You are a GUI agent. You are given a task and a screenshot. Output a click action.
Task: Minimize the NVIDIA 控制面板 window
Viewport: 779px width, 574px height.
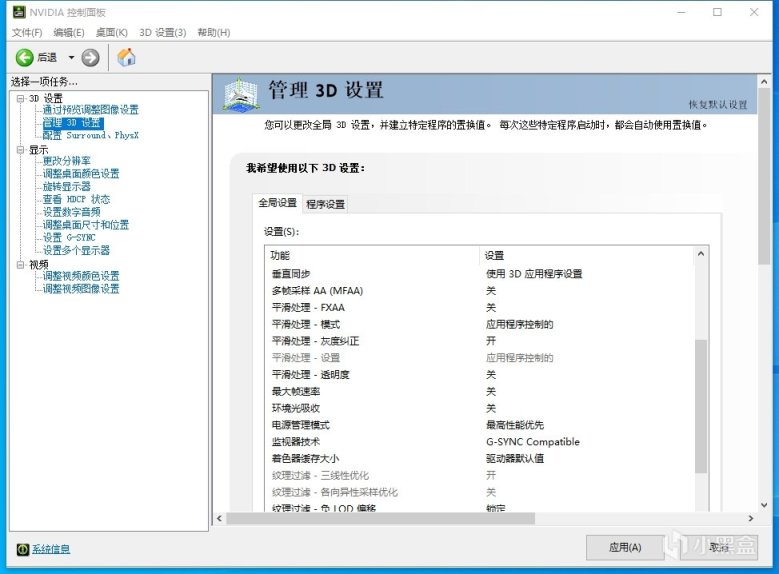(x=682, y=12)
